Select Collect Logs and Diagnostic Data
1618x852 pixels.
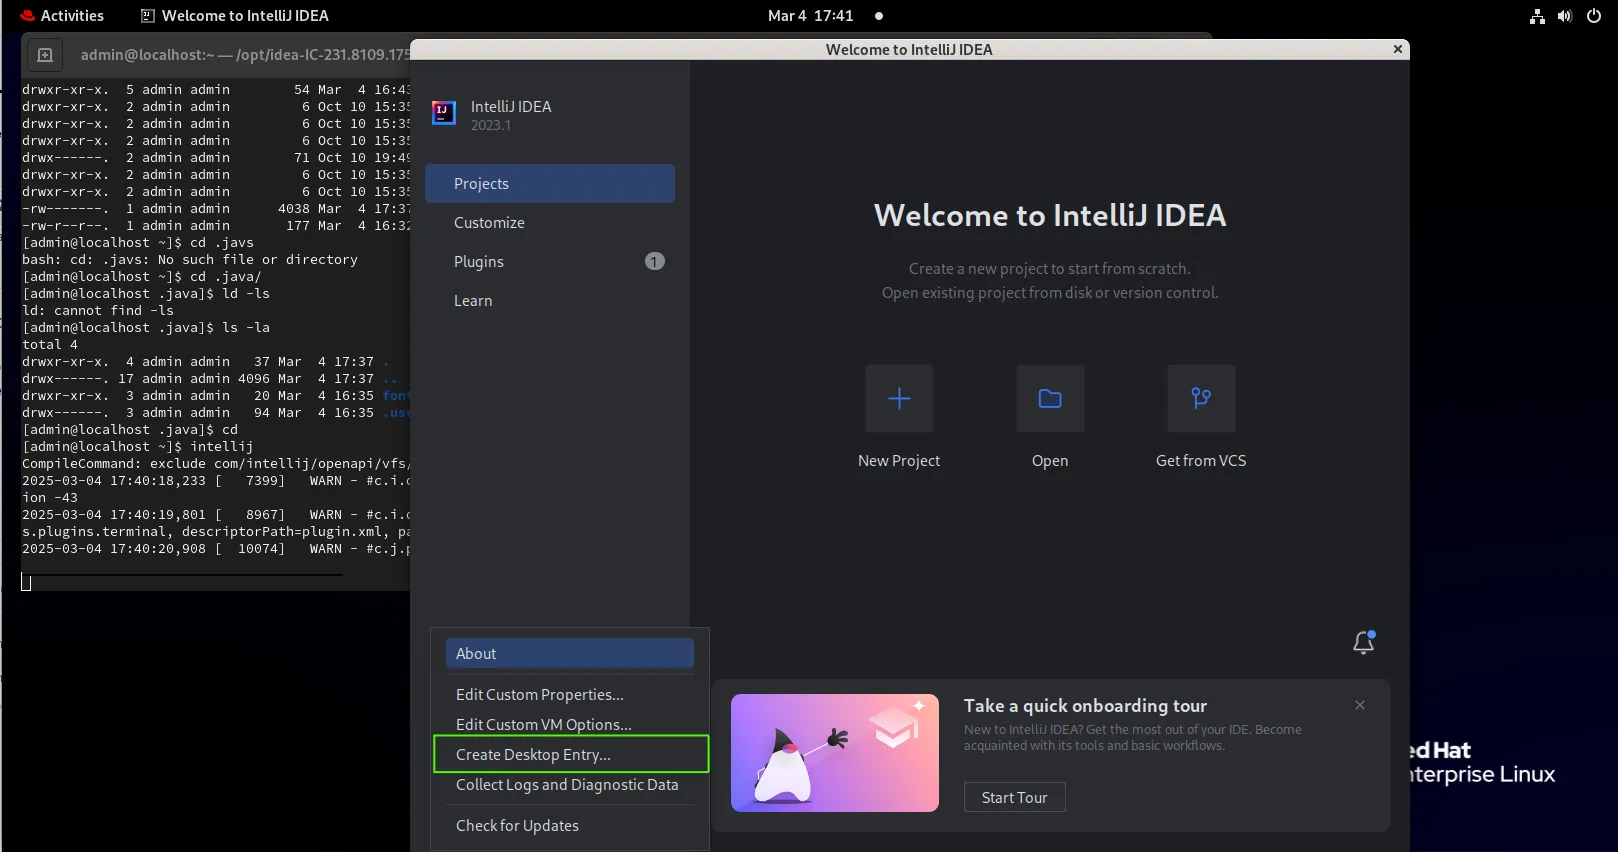pos(570,785)
